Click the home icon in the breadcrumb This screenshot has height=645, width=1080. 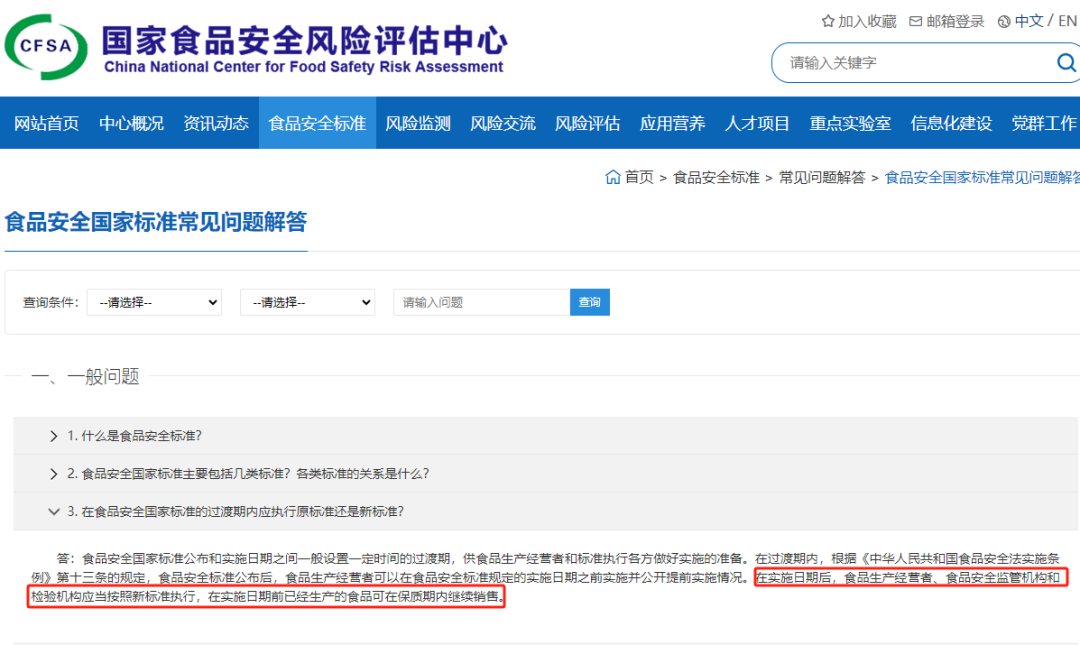tap(612, 176)
